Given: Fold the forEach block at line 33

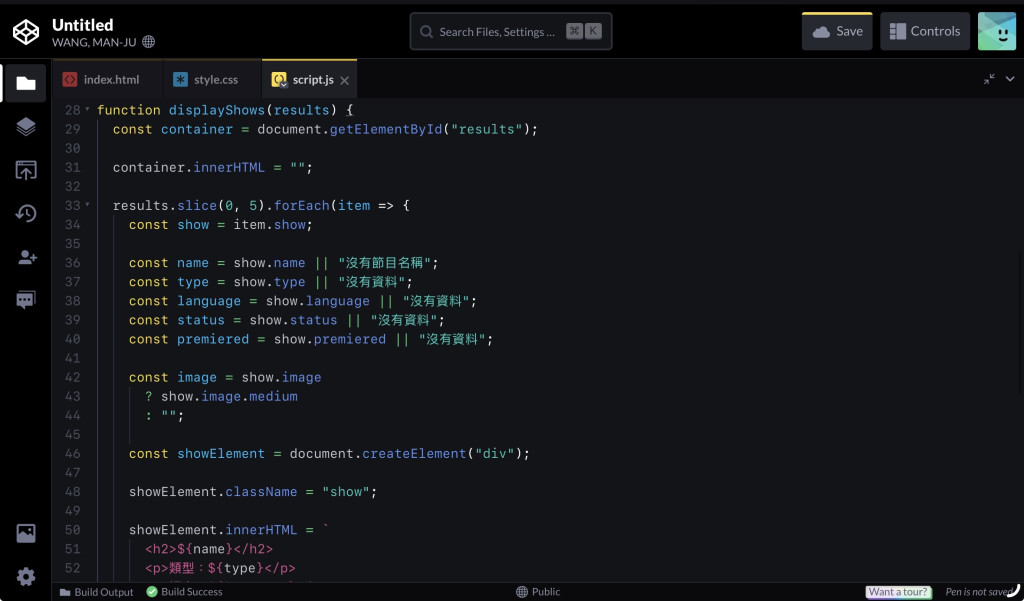Looking at the screenshot, I should click(88, 205).
